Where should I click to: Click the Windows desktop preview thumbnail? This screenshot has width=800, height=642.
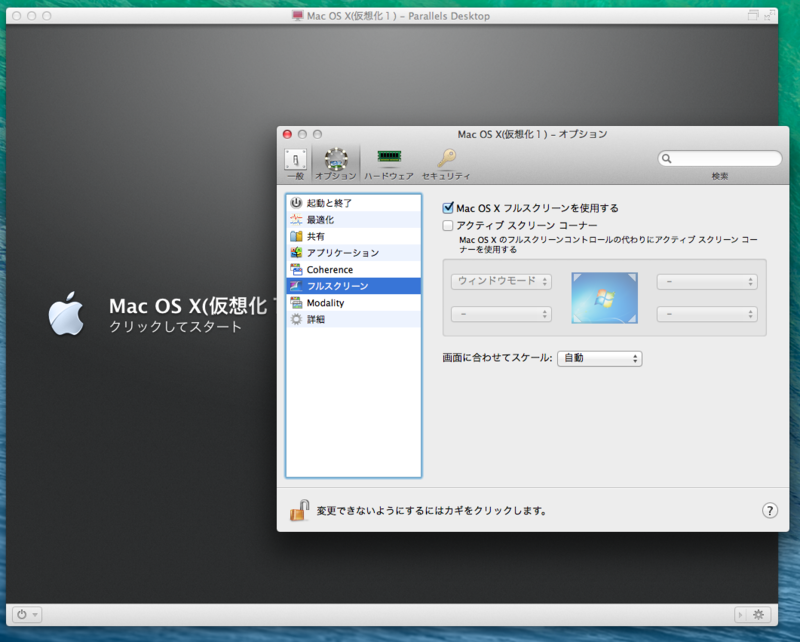pyautogui.click(x=604, y=298)
